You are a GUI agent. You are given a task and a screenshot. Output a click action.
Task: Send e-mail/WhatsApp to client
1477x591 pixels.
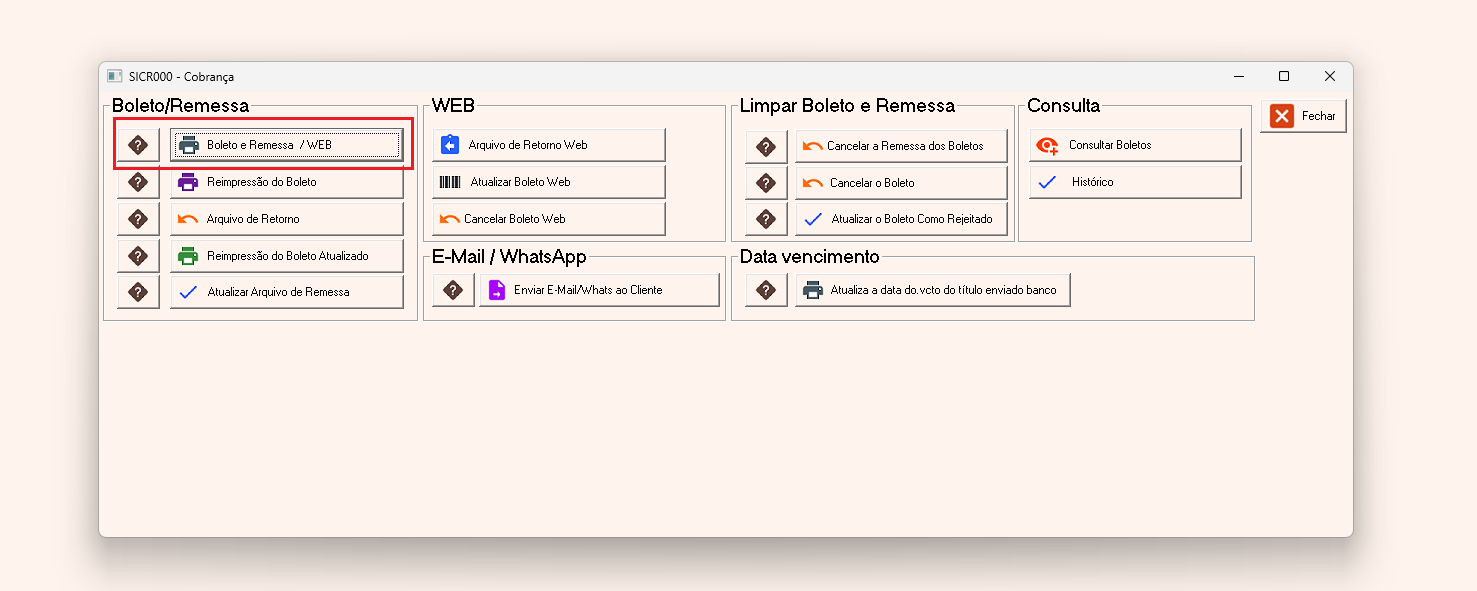599,290
